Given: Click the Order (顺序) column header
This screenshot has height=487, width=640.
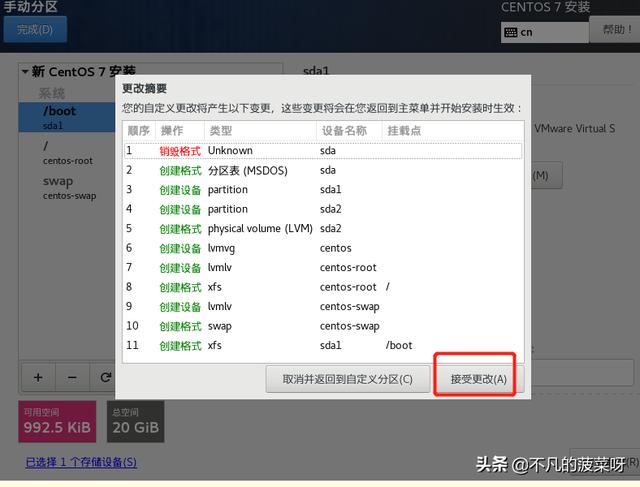Looking at the screenshot, I should point(138,131).
